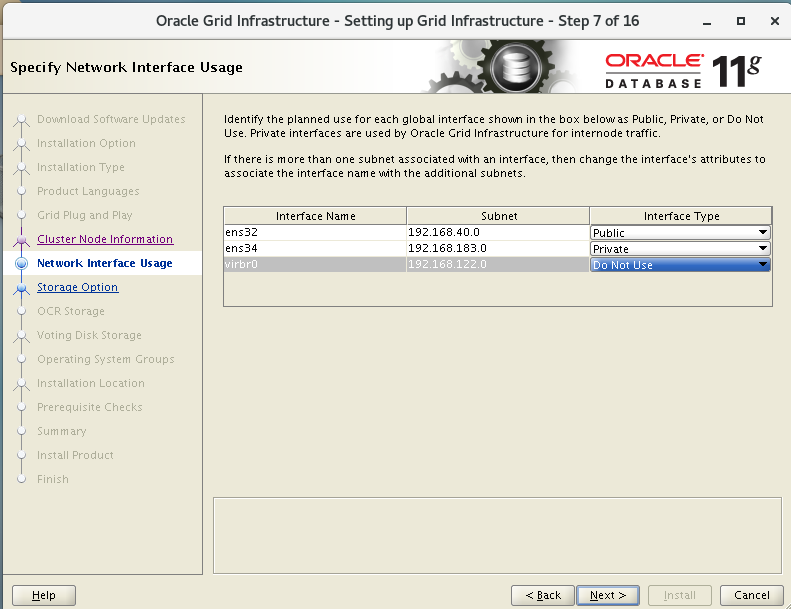Viewport: 791px width, 609px height.
Task: Open the Help button
Action: [44, 595]
